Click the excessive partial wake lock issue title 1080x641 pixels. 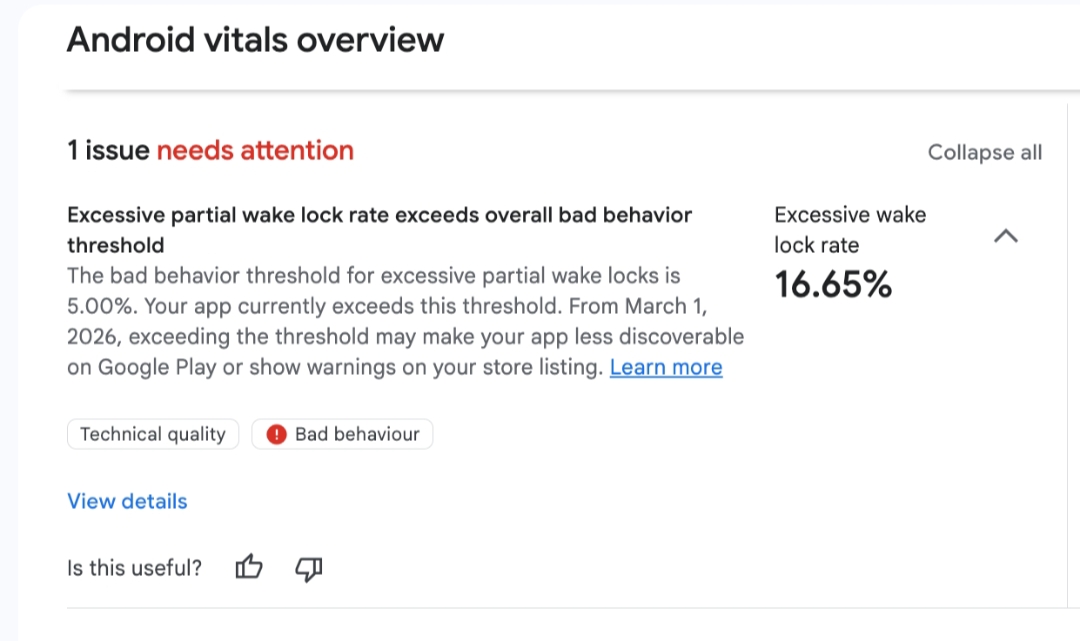(x=379, y=215)
